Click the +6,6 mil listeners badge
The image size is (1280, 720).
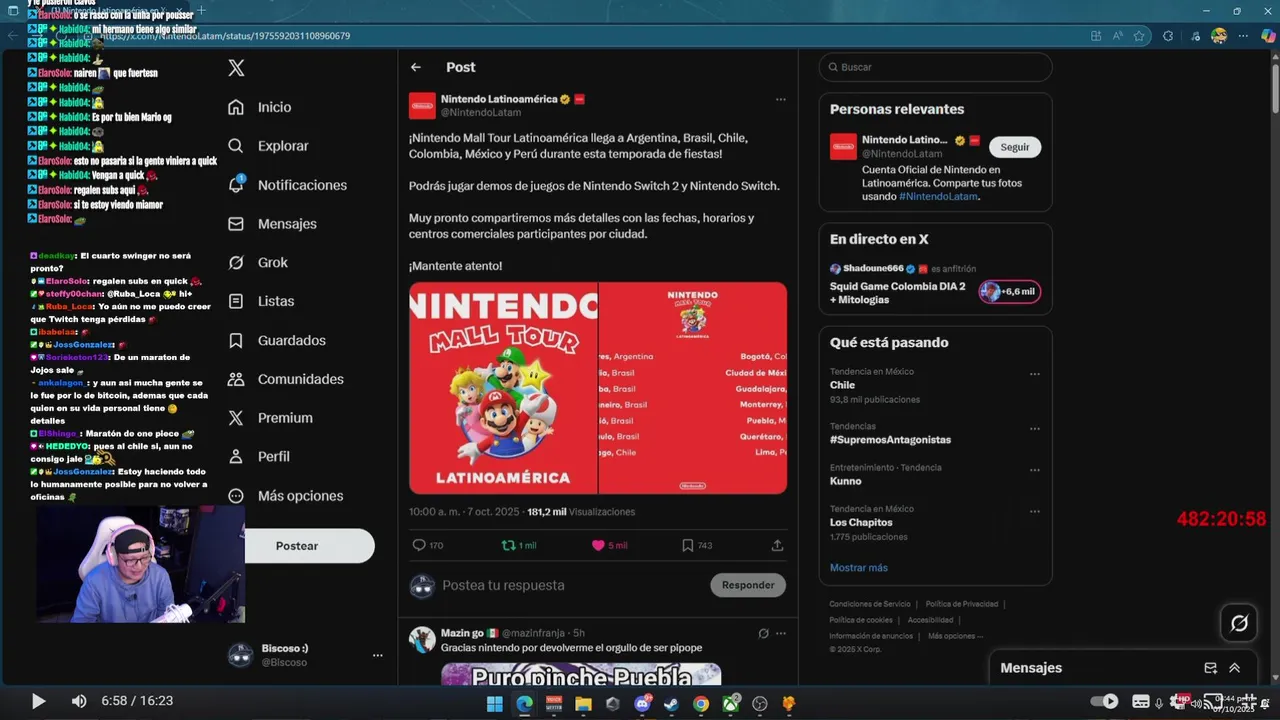1010,292
